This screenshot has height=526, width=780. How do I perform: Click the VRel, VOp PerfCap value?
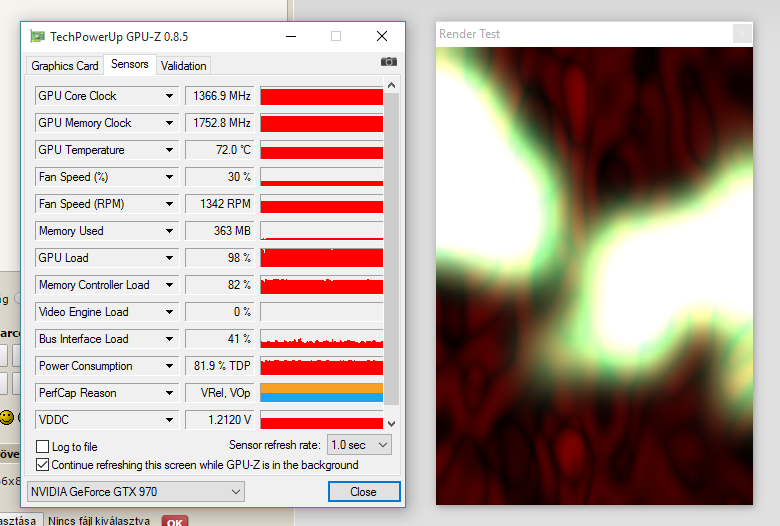point(219,393)
